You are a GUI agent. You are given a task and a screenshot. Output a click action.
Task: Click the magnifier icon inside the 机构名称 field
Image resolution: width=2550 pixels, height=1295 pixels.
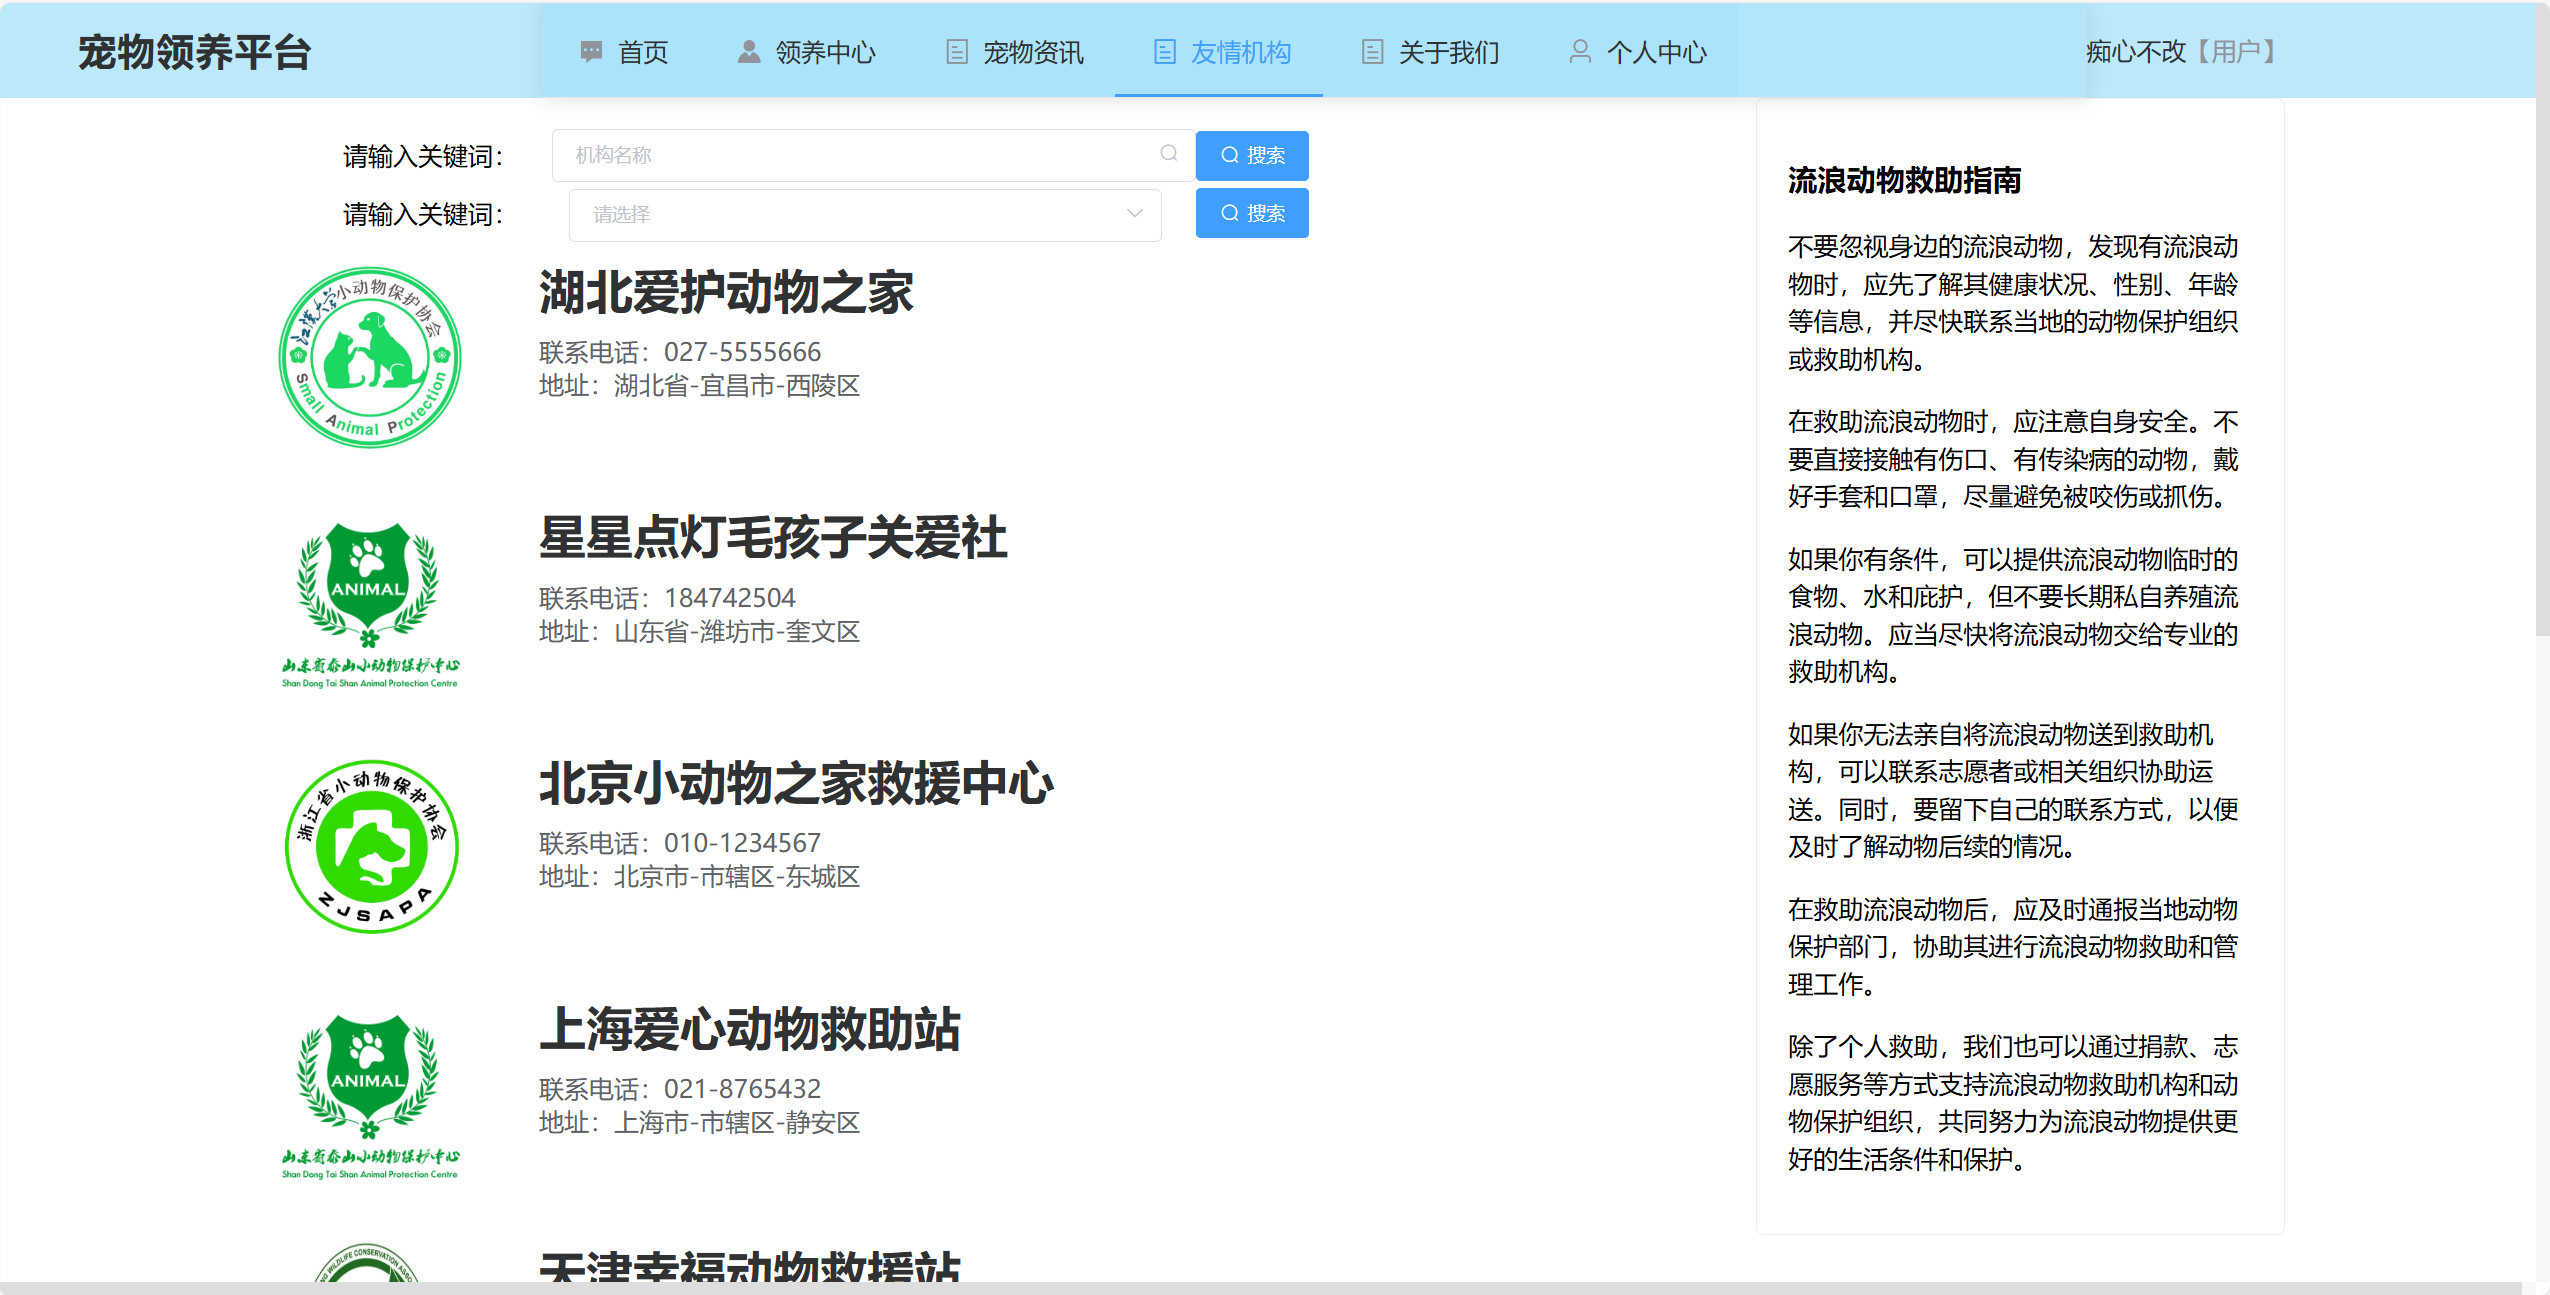1168,154
